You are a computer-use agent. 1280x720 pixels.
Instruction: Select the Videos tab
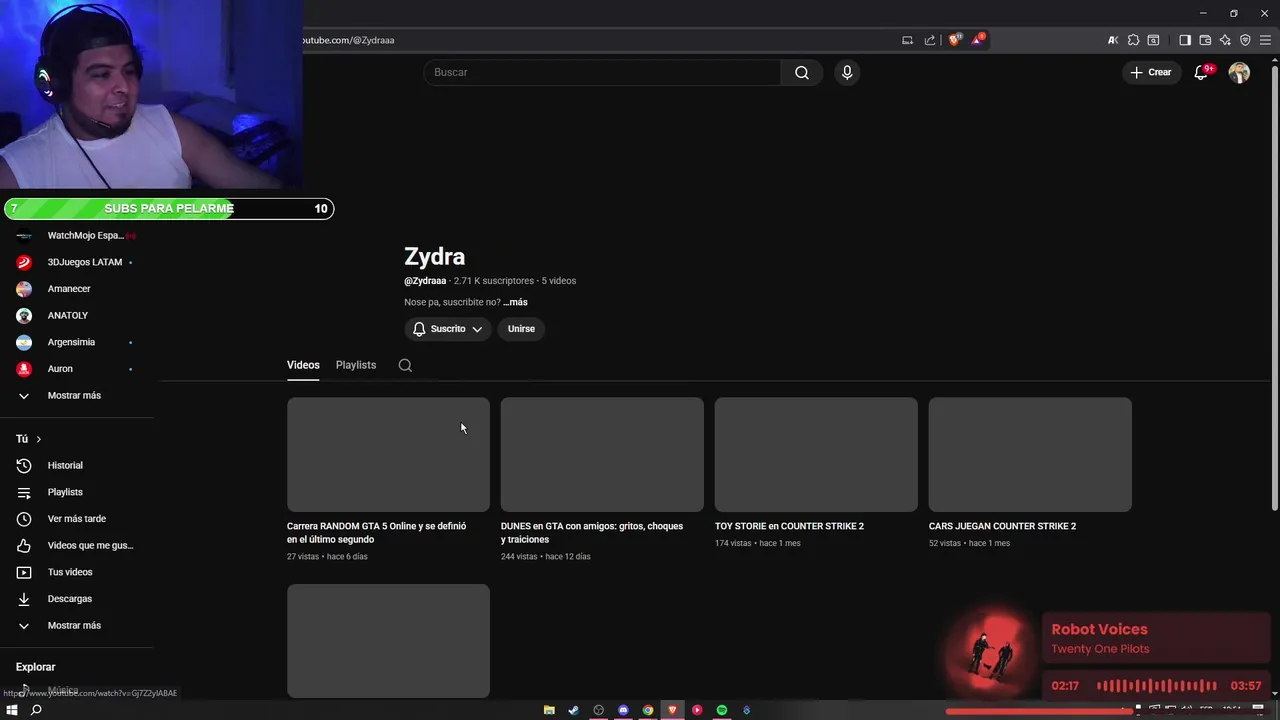click(x=303, y=365)
